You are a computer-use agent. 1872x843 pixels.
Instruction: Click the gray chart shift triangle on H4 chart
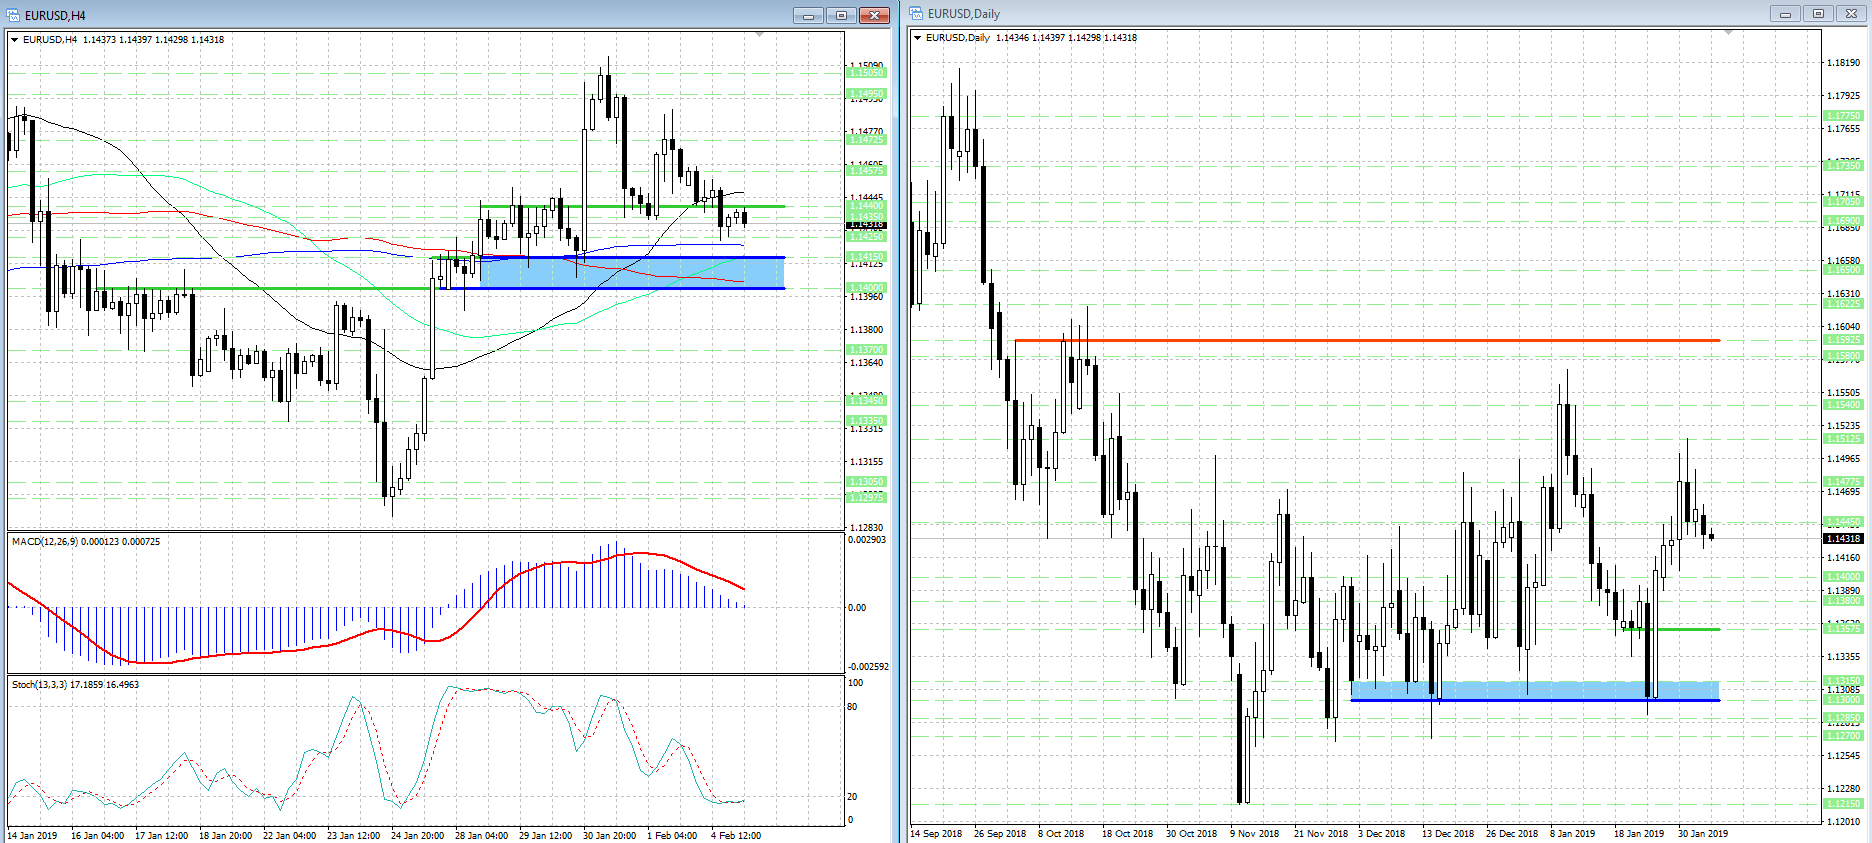point(759,35)
